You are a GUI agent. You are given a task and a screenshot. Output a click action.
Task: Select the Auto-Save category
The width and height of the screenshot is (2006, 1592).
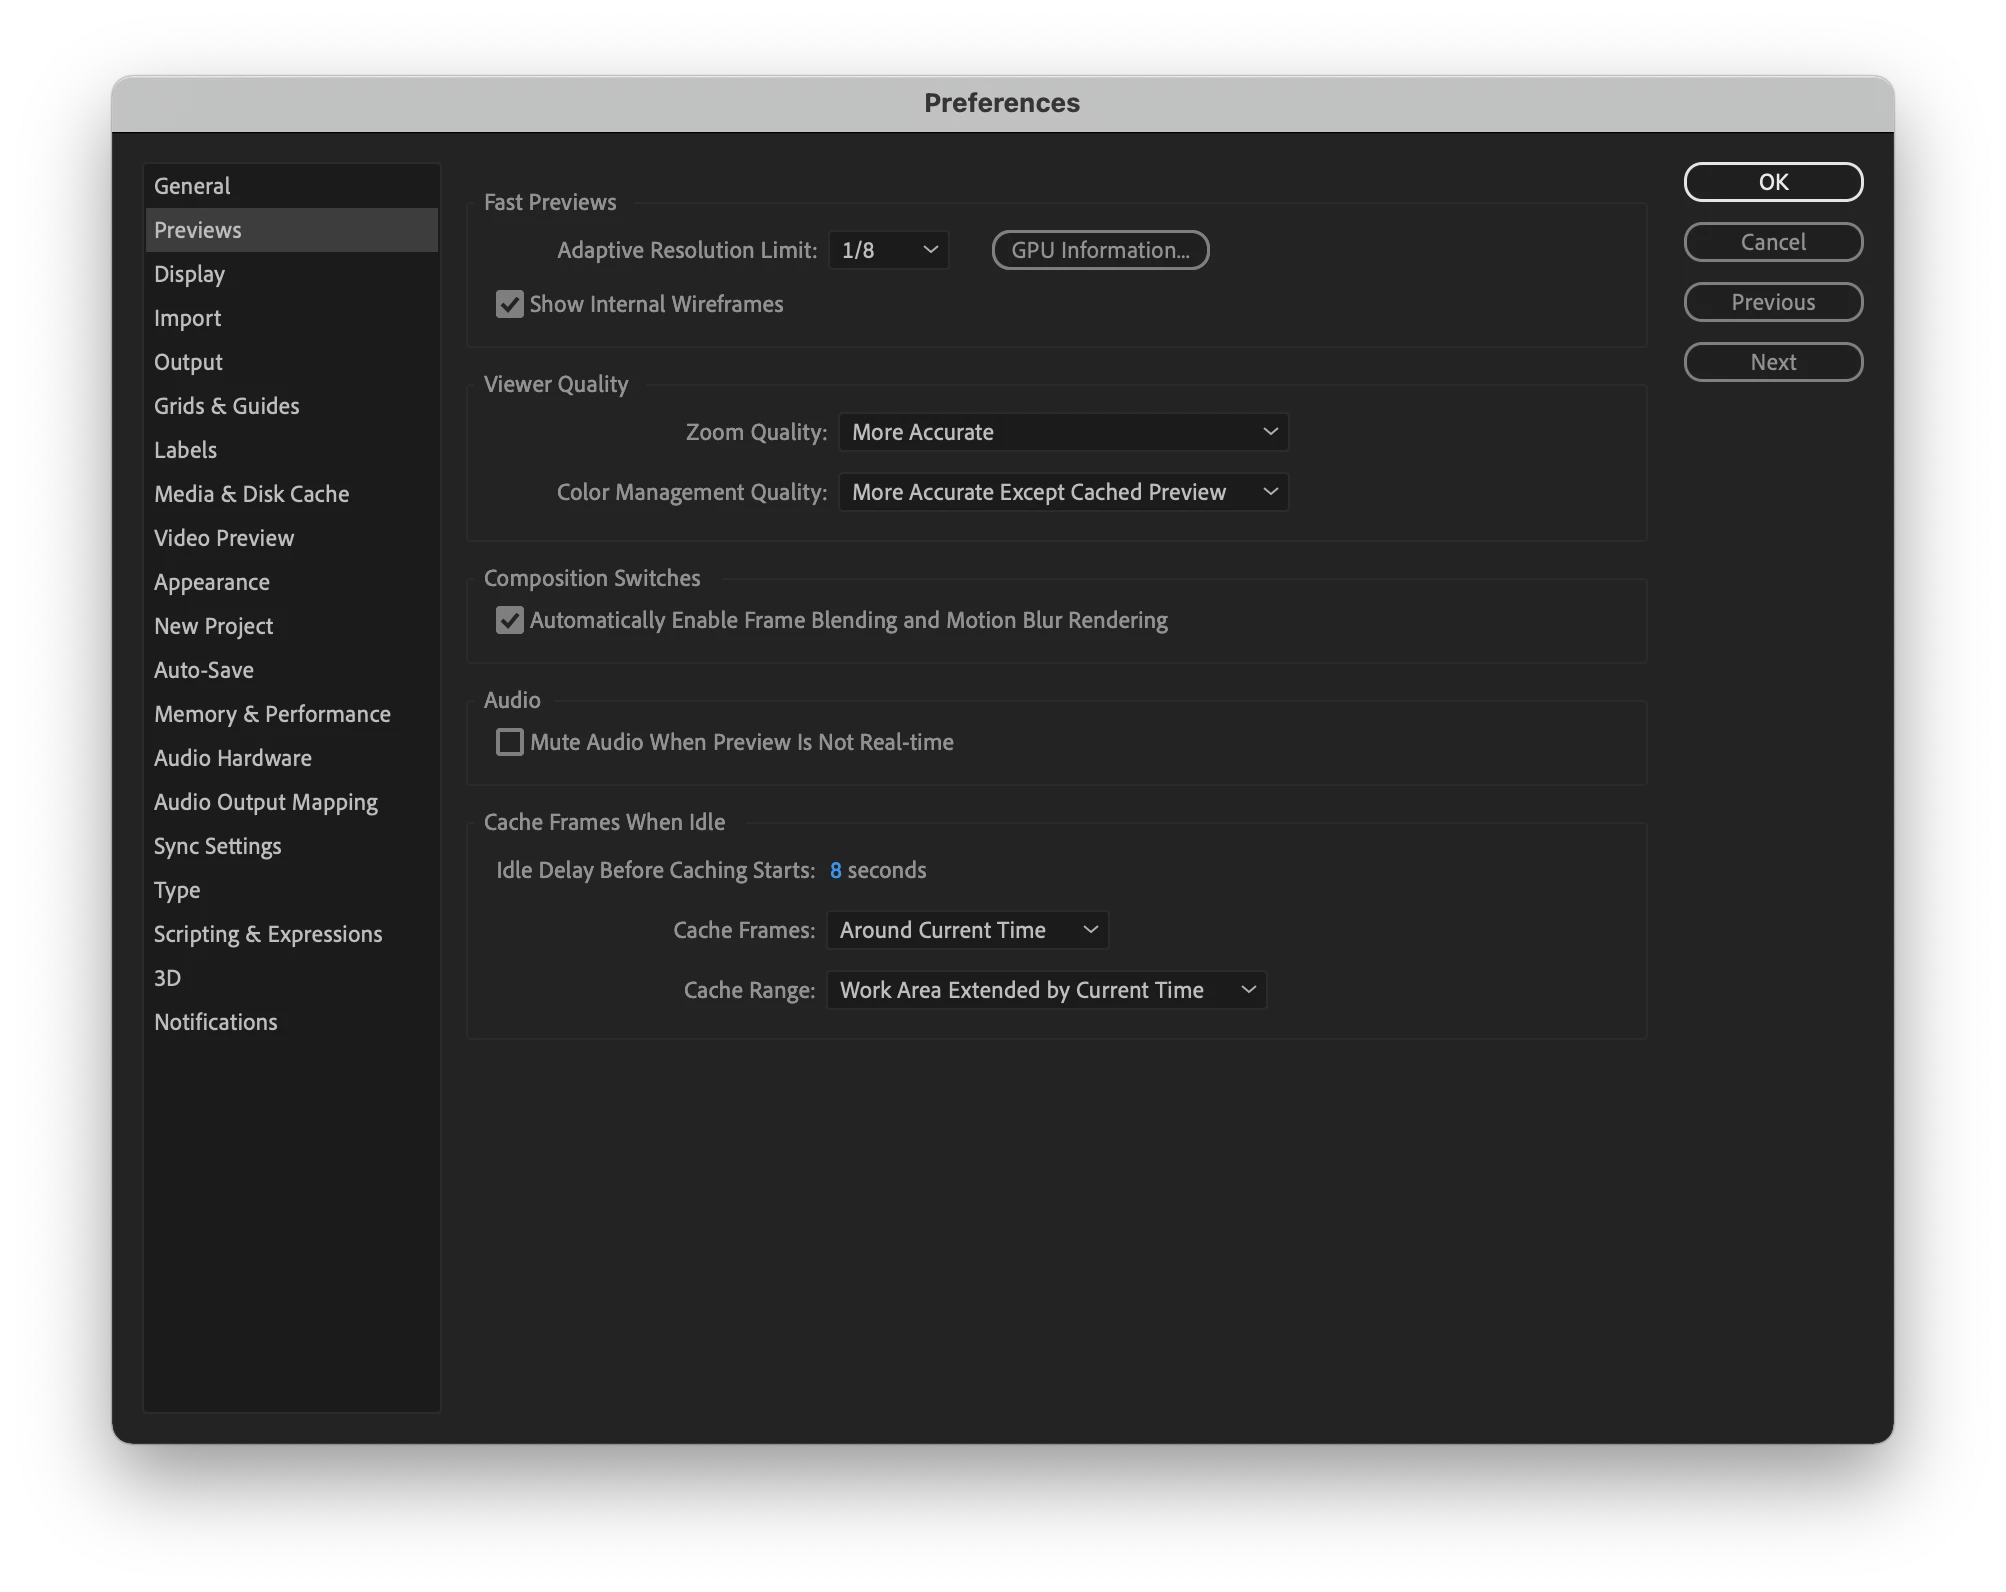click(204, 670)
